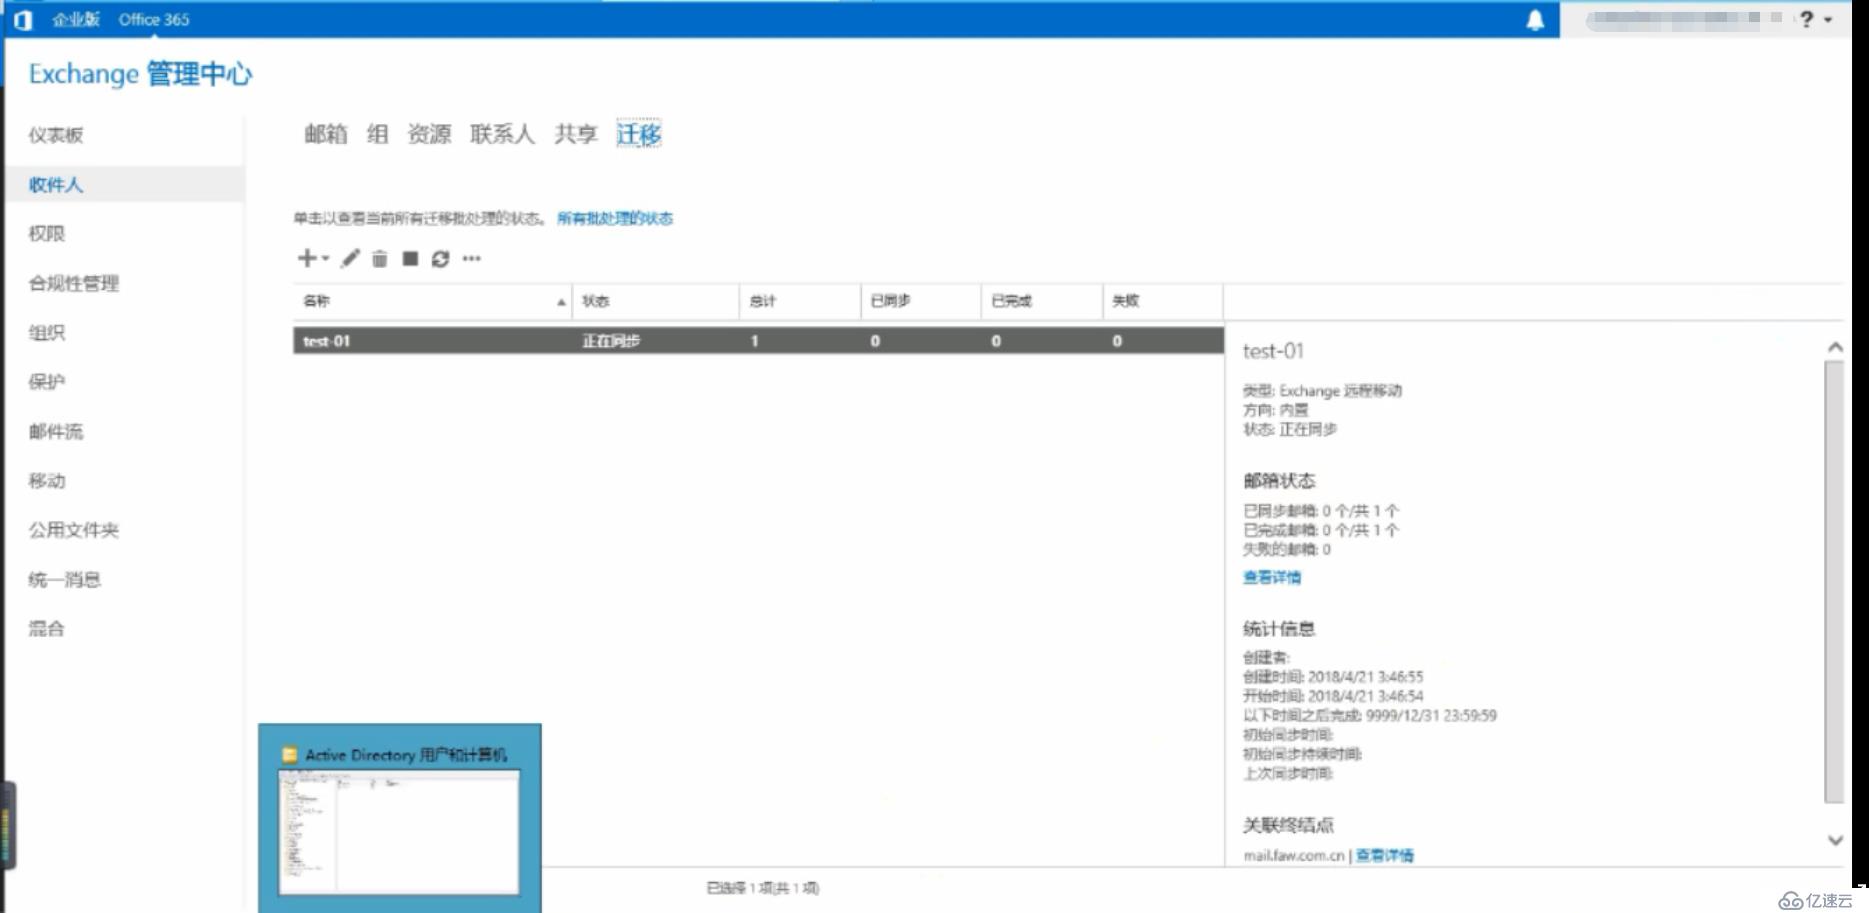
Task: Click the details pane scroll up arrow
Action: coord(1835,347)
